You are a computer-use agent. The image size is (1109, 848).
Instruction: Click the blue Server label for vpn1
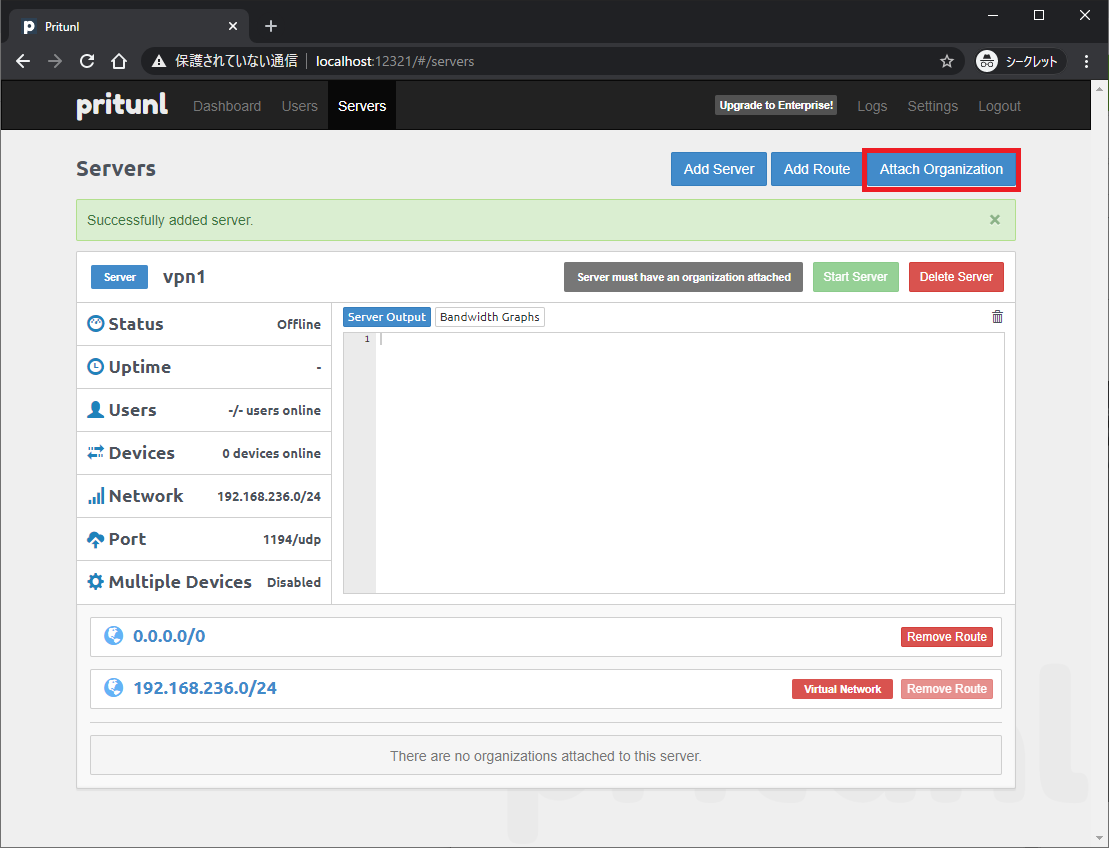[x=119, y=277]
